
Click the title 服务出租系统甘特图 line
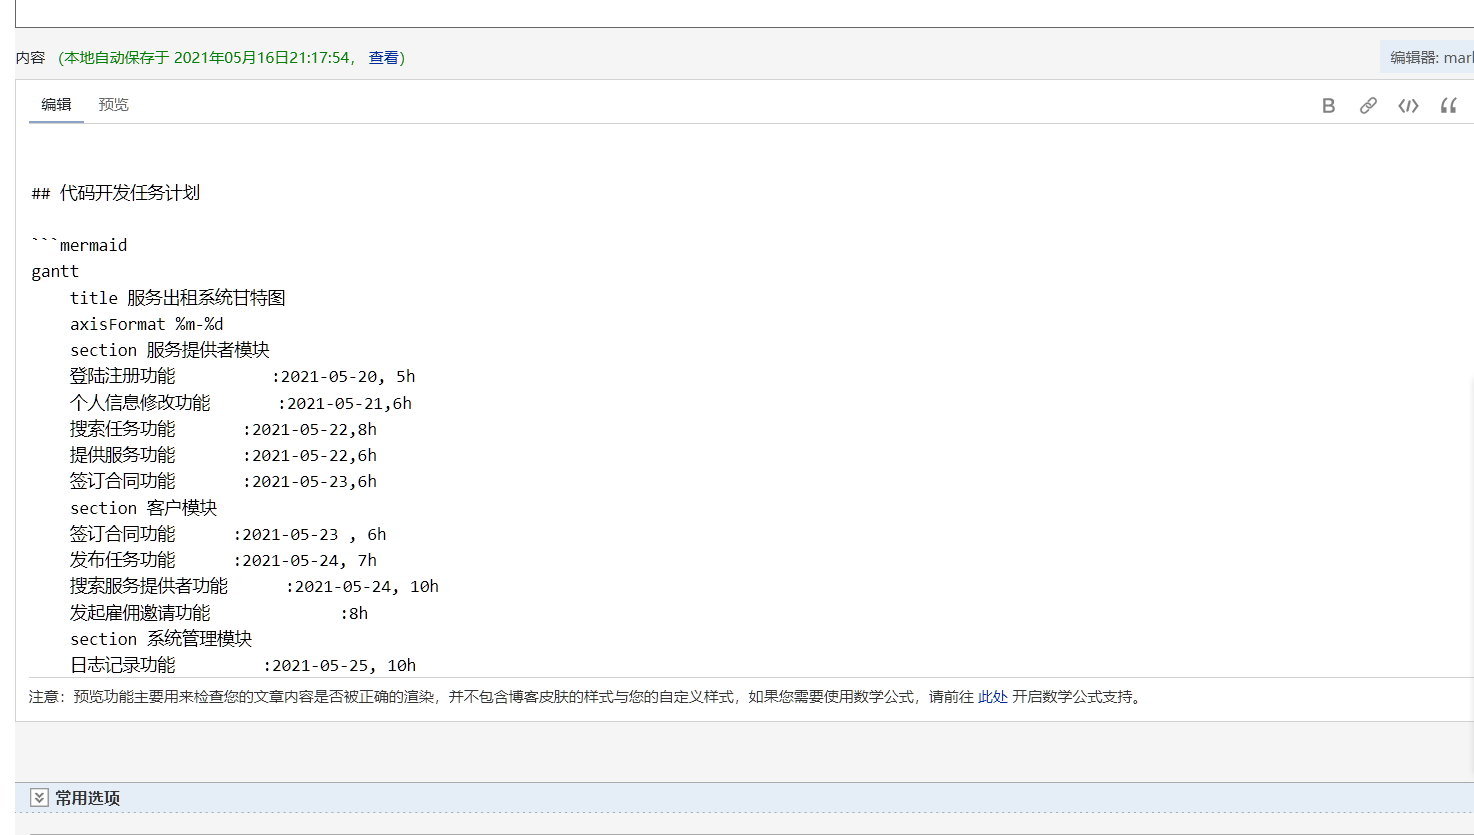tap(177, 298)
